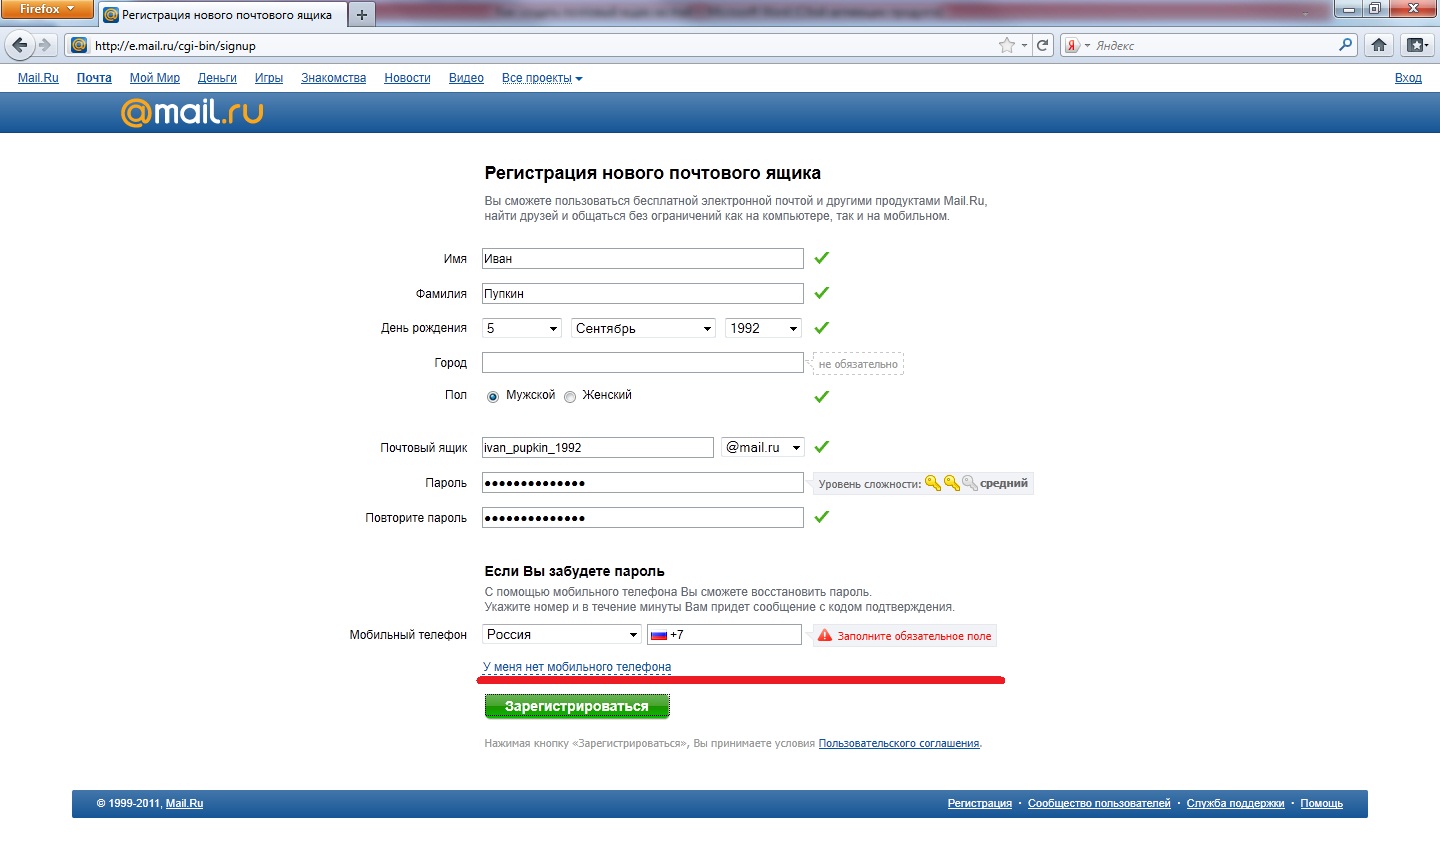Open Знакомства in top navigation
The width and height of the screenshot is (1440, 860).
click(x=333, y=78)
